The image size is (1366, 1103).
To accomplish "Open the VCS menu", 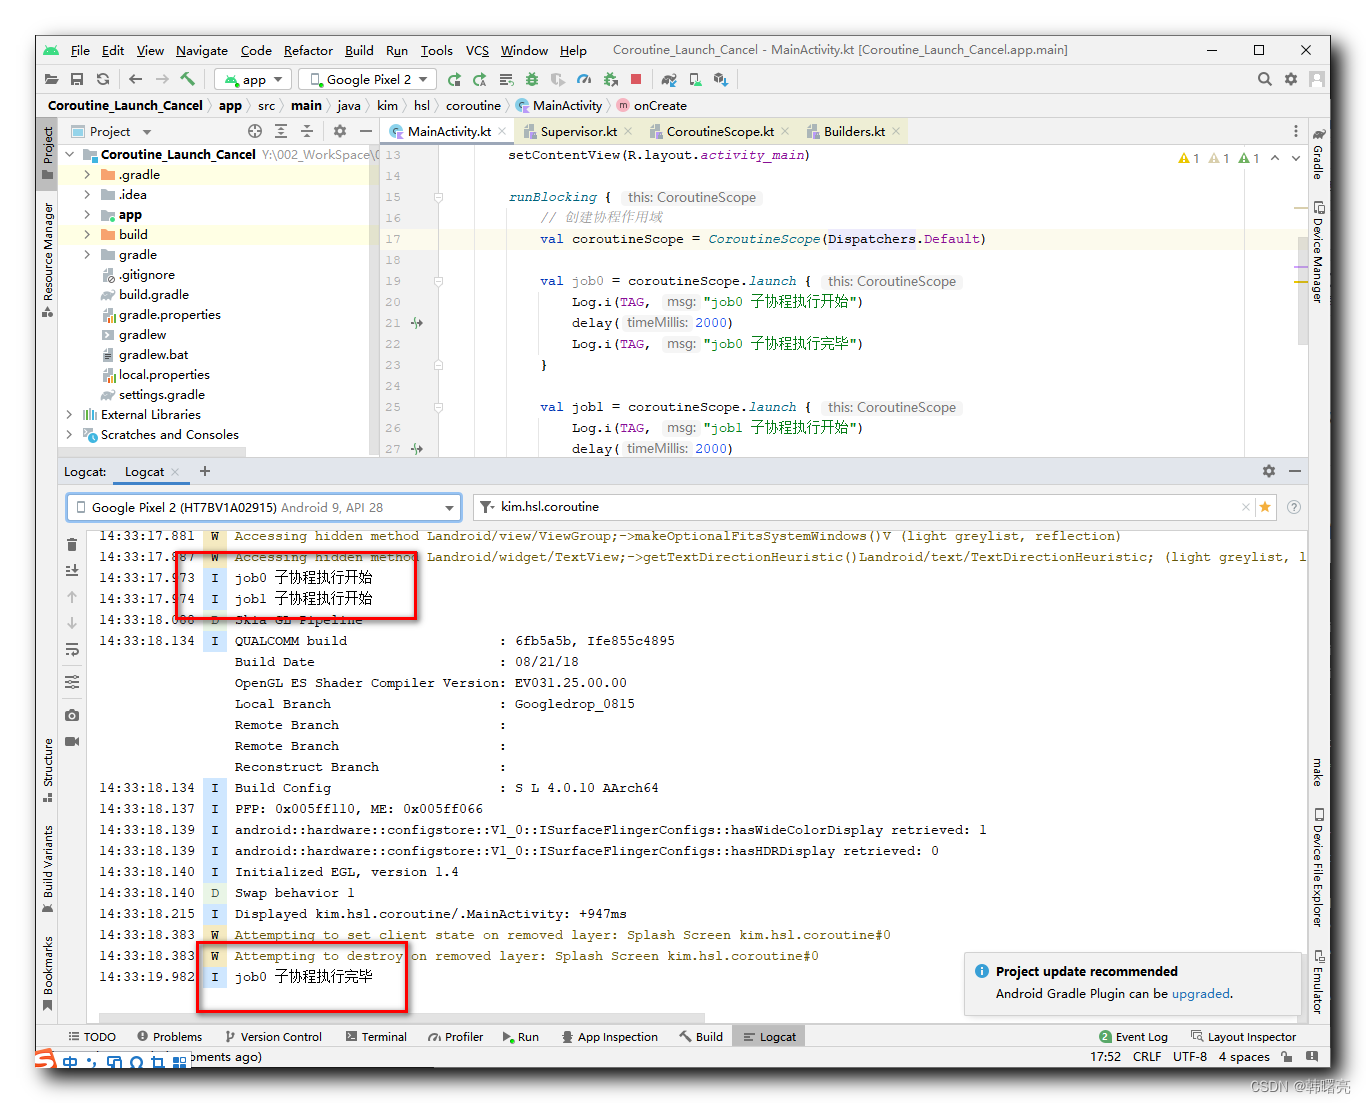I will (x=477, y=50).
